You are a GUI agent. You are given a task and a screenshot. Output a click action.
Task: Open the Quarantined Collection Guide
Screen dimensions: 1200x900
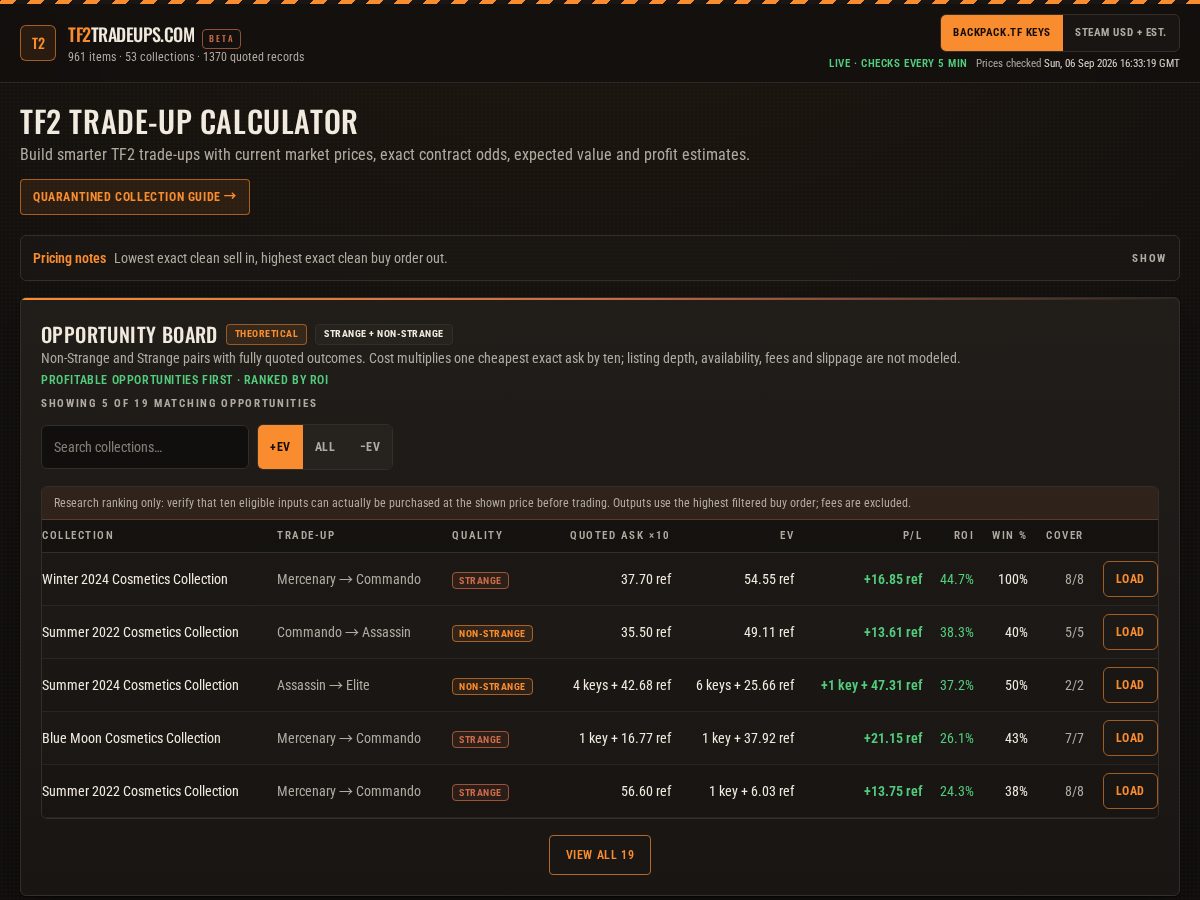click(x=135, y=197)
